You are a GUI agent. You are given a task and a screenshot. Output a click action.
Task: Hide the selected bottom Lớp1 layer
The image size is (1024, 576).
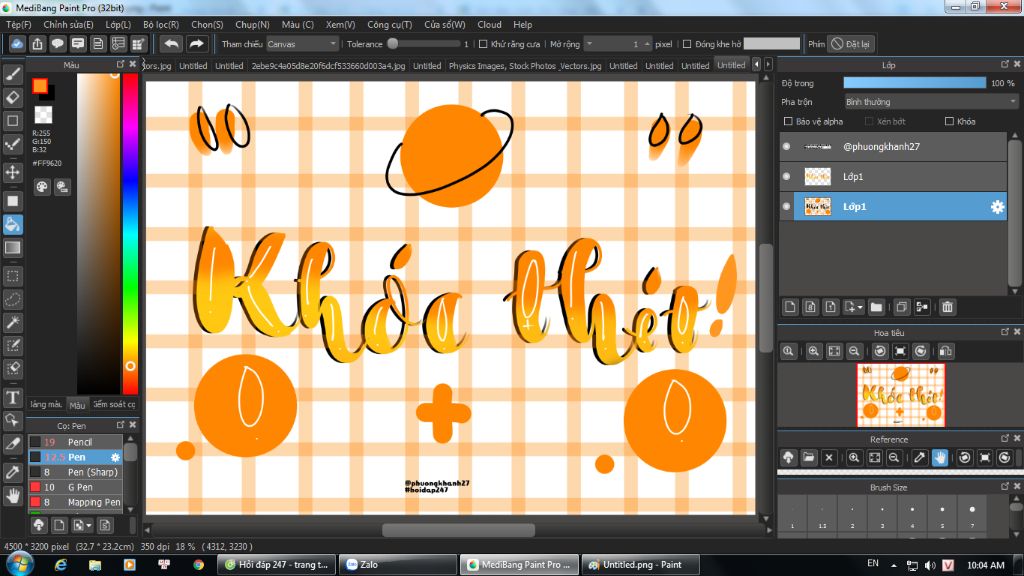pos(786,206)
